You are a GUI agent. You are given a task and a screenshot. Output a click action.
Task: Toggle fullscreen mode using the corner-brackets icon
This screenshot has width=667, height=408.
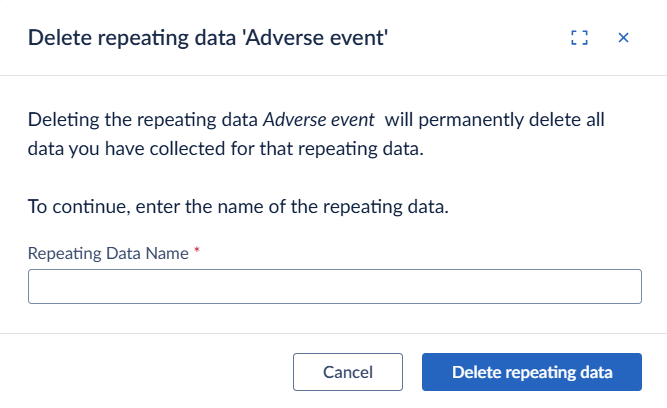(579, 38)
